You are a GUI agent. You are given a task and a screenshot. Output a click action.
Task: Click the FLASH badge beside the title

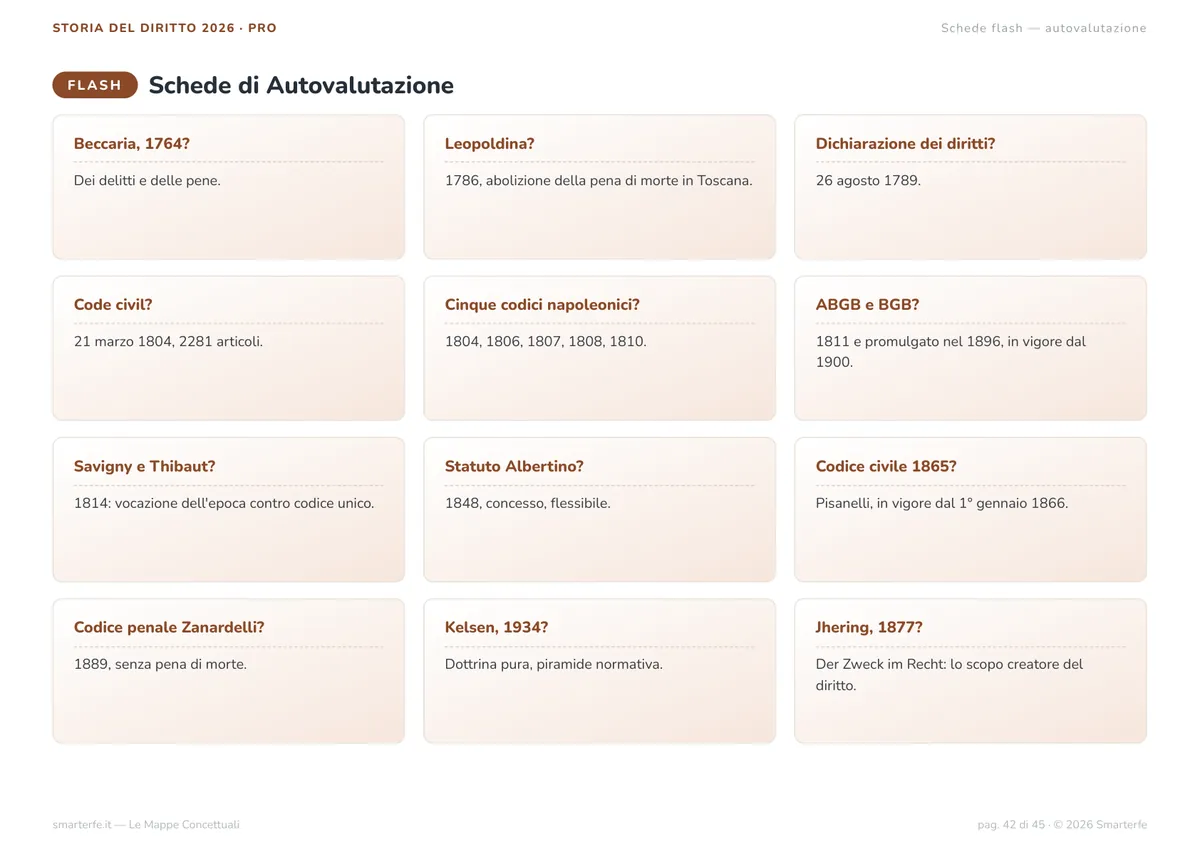point(95,85)
